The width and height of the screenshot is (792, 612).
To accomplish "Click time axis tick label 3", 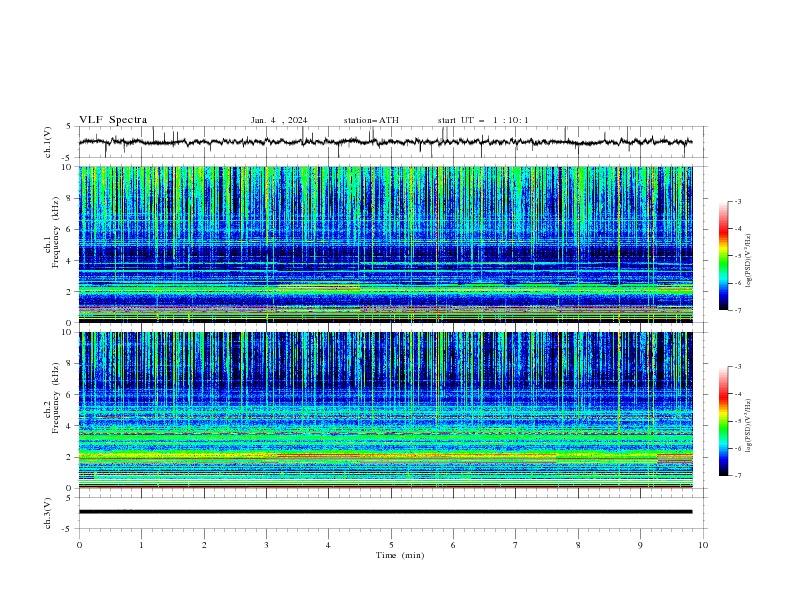I will coord(266,545).
